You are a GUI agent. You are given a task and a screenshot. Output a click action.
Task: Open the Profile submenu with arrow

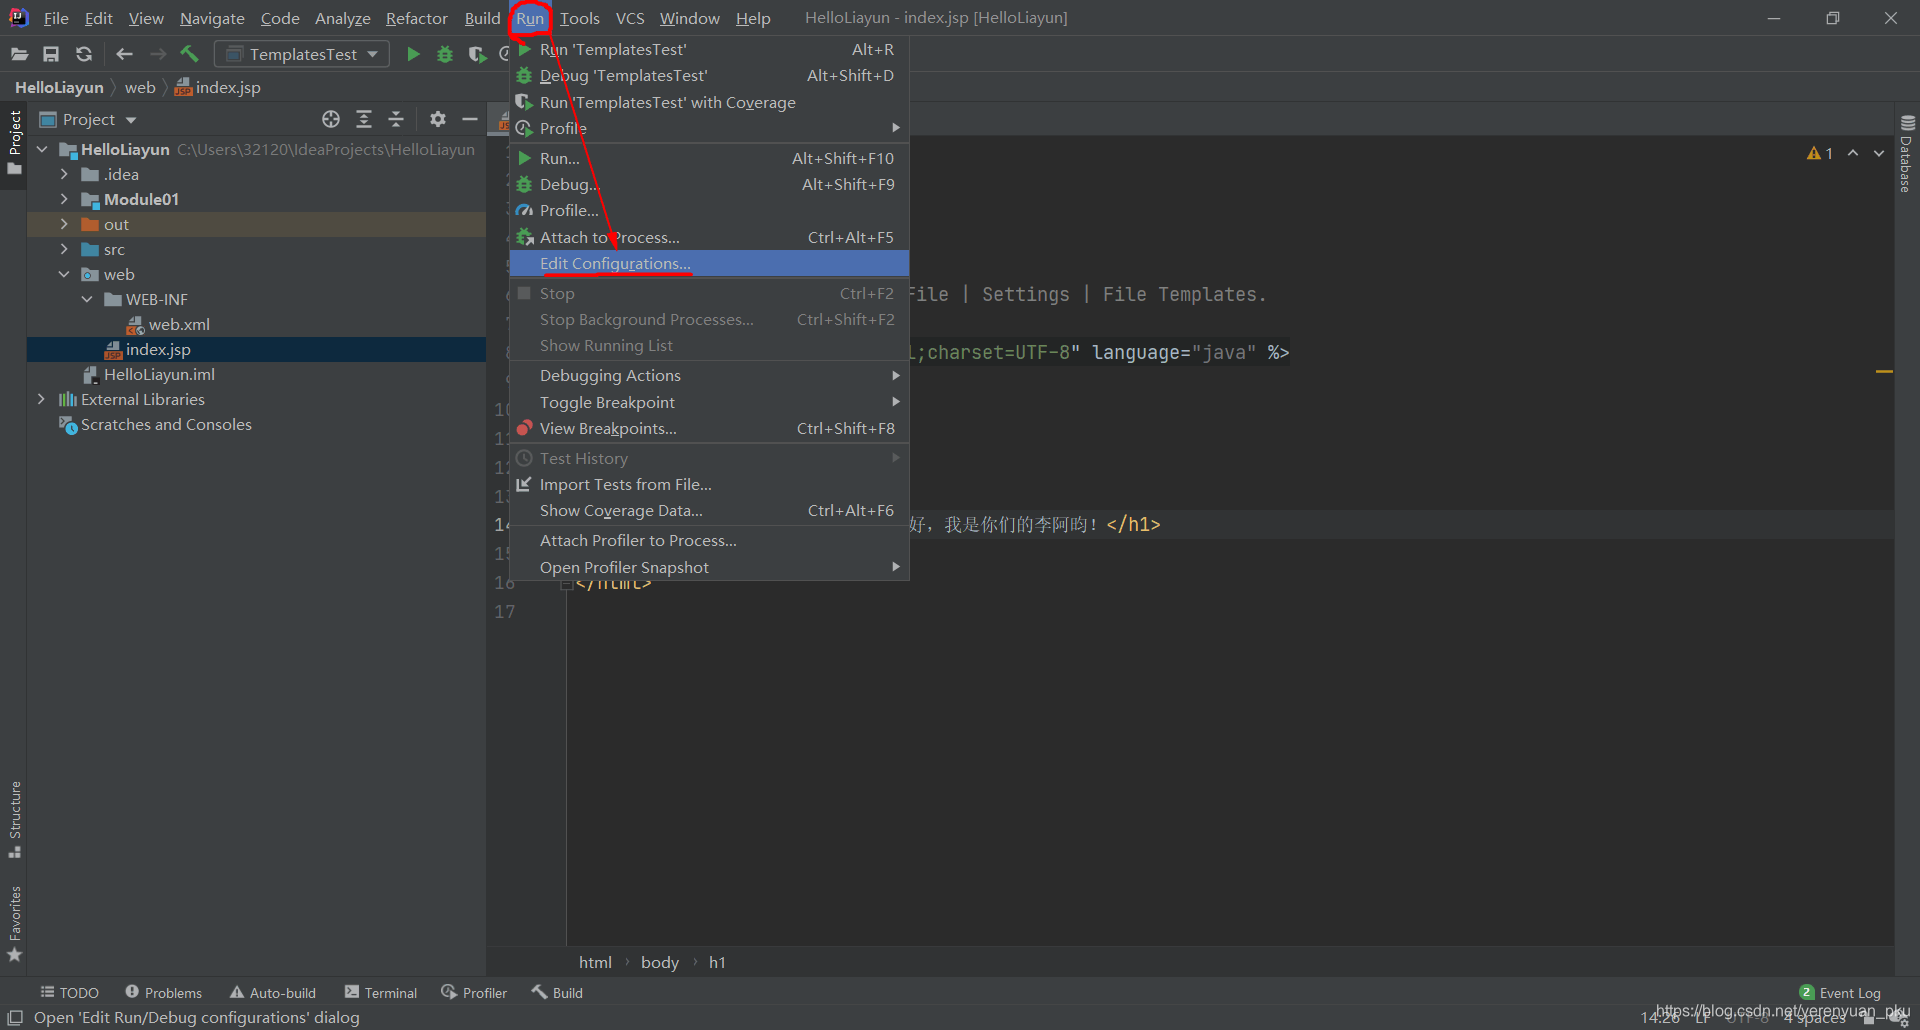(709, 128)
